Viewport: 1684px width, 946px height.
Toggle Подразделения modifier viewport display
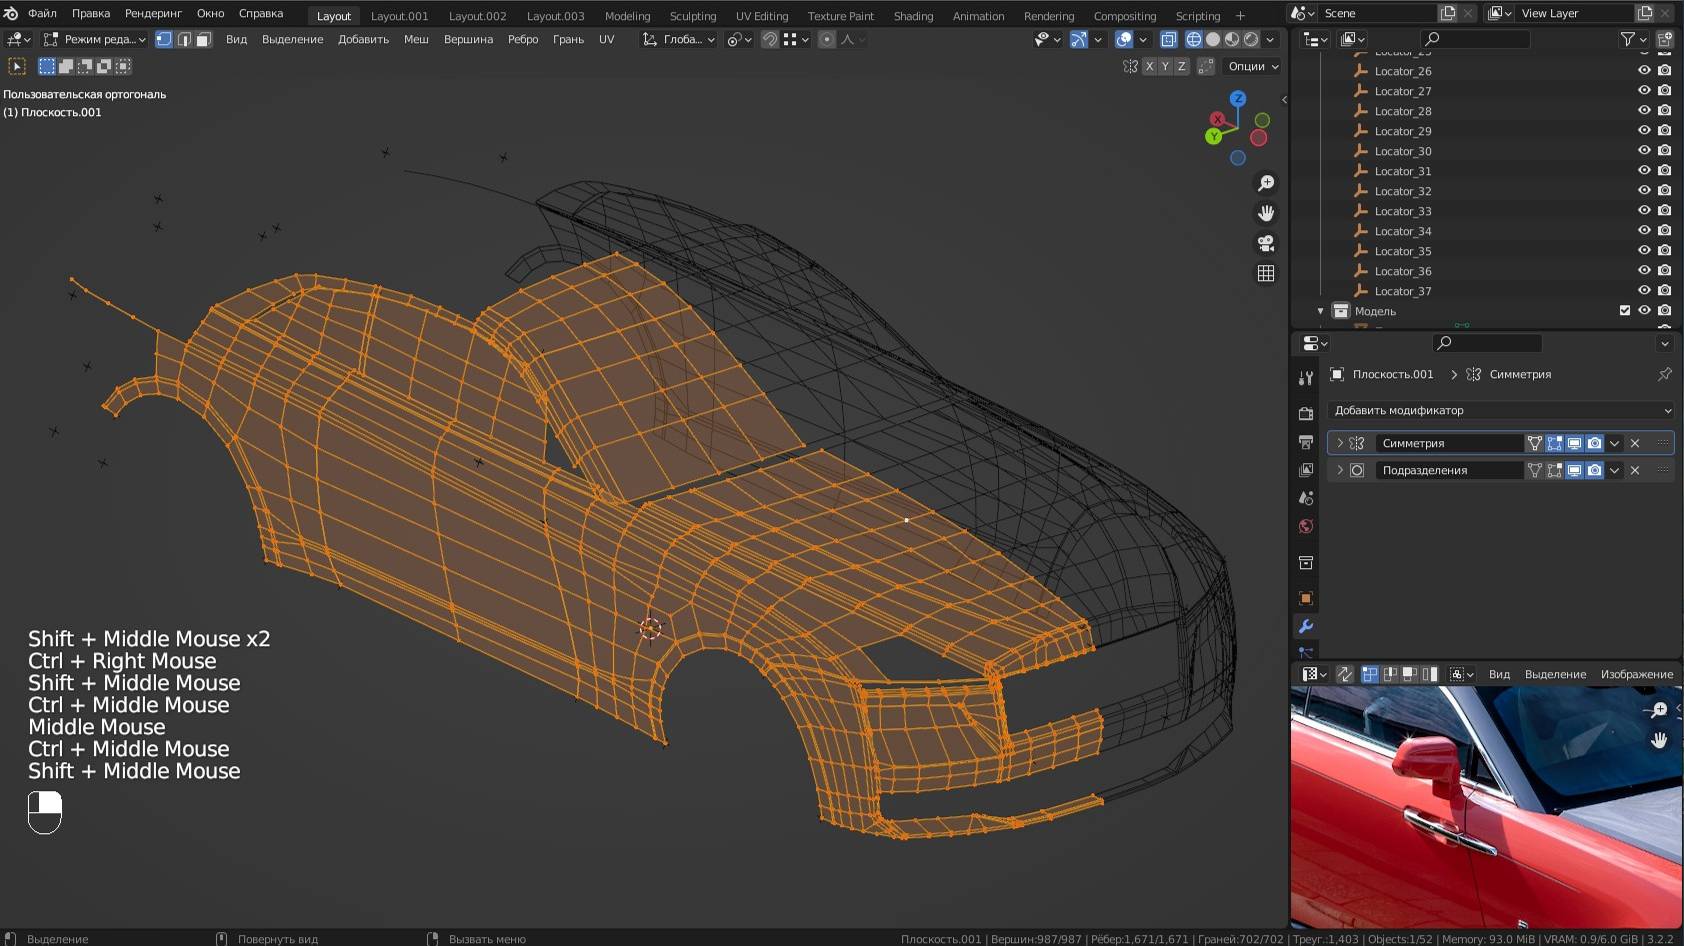[1574, 470]
